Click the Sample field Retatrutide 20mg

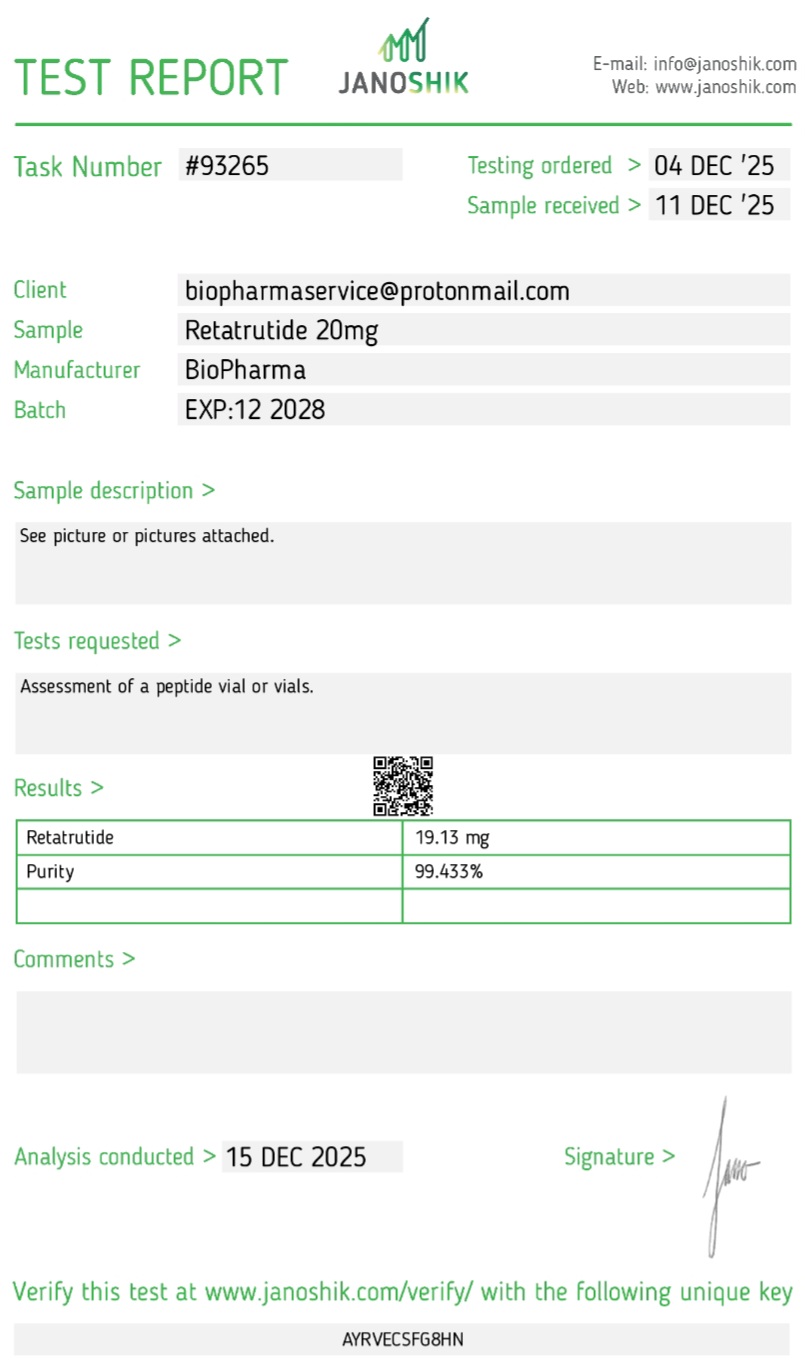pos(483,330)
